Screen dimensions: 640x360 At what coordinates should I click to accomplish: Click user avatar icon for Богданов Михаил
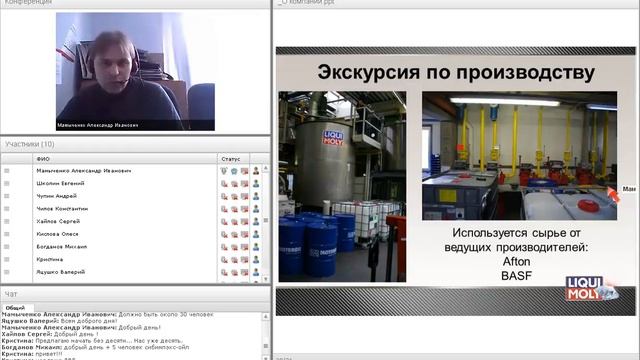coord(256,247)
